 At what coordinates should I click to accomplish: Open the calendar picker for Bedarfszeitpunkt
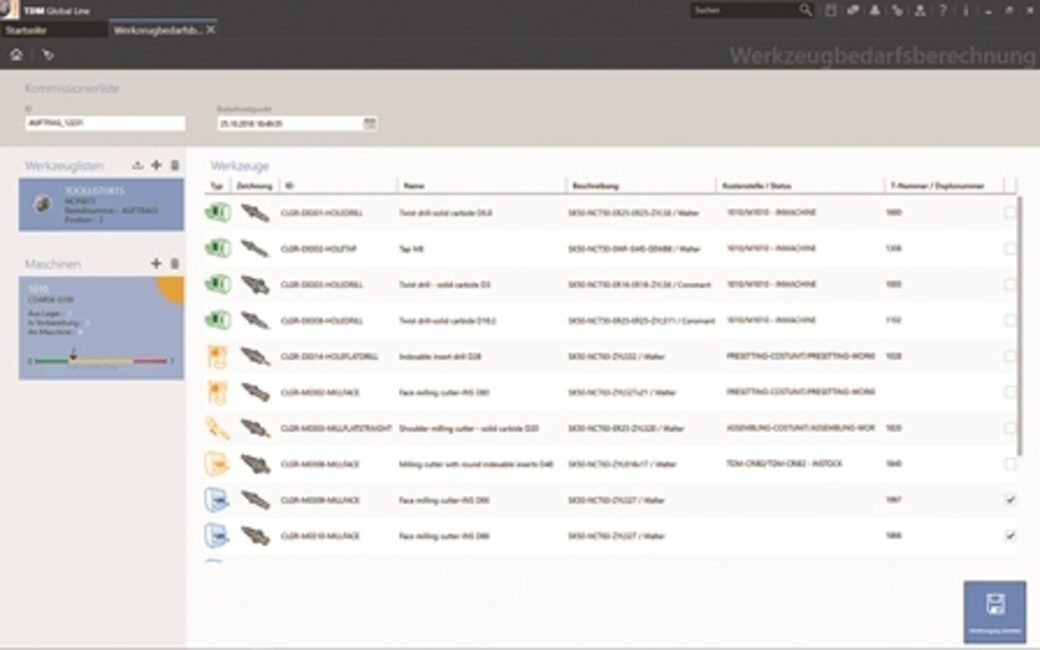[370, 123]
